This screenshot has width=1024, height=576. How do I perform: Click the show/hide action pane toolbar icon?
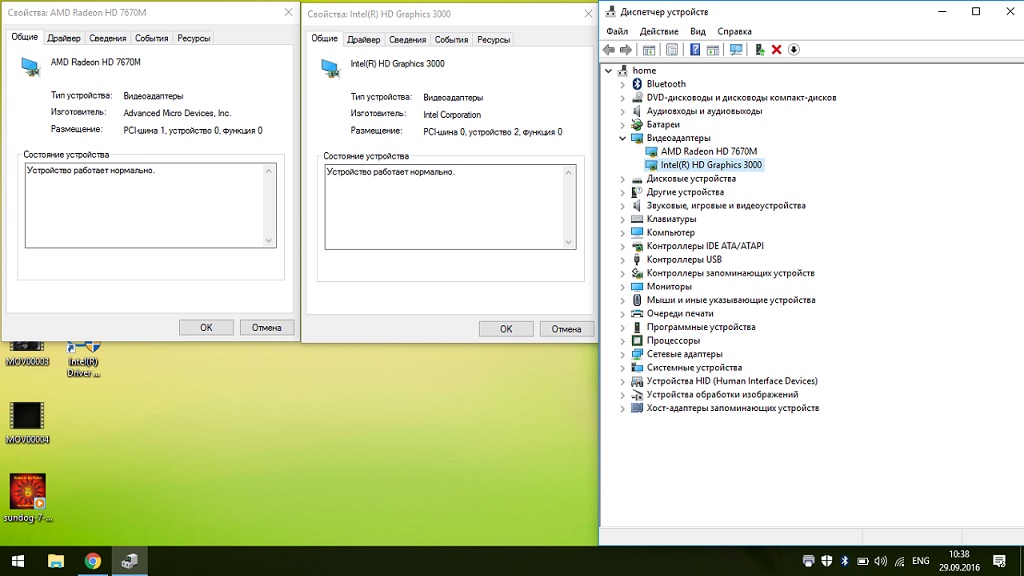[712, 50]
